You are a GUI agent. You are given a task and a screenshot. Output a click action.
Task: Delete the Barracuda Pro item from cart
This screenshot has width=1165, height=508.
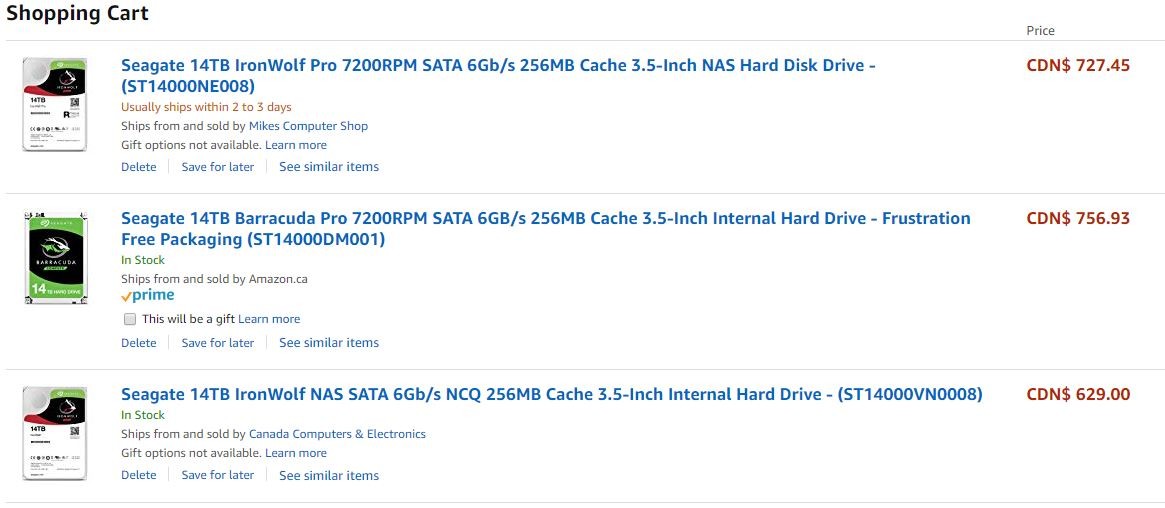[139, 343]
